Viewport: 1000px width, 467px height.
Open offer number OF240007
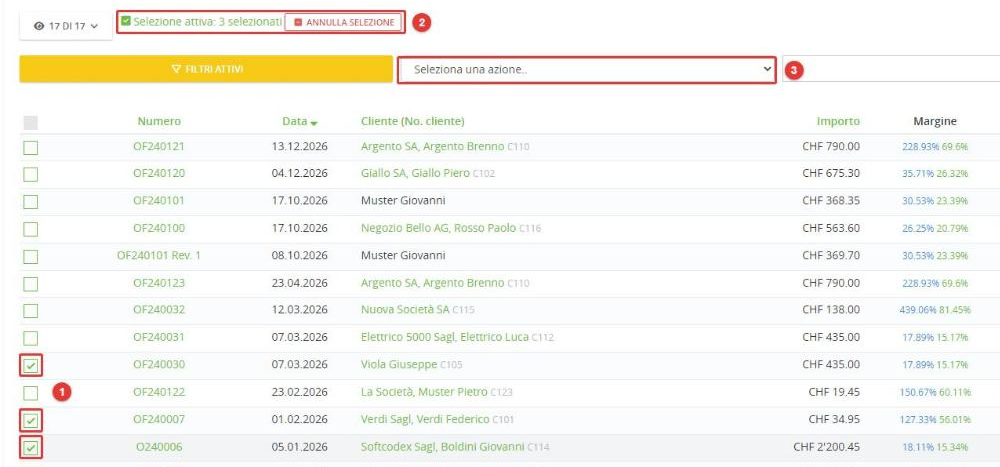(x=159, y=419)
